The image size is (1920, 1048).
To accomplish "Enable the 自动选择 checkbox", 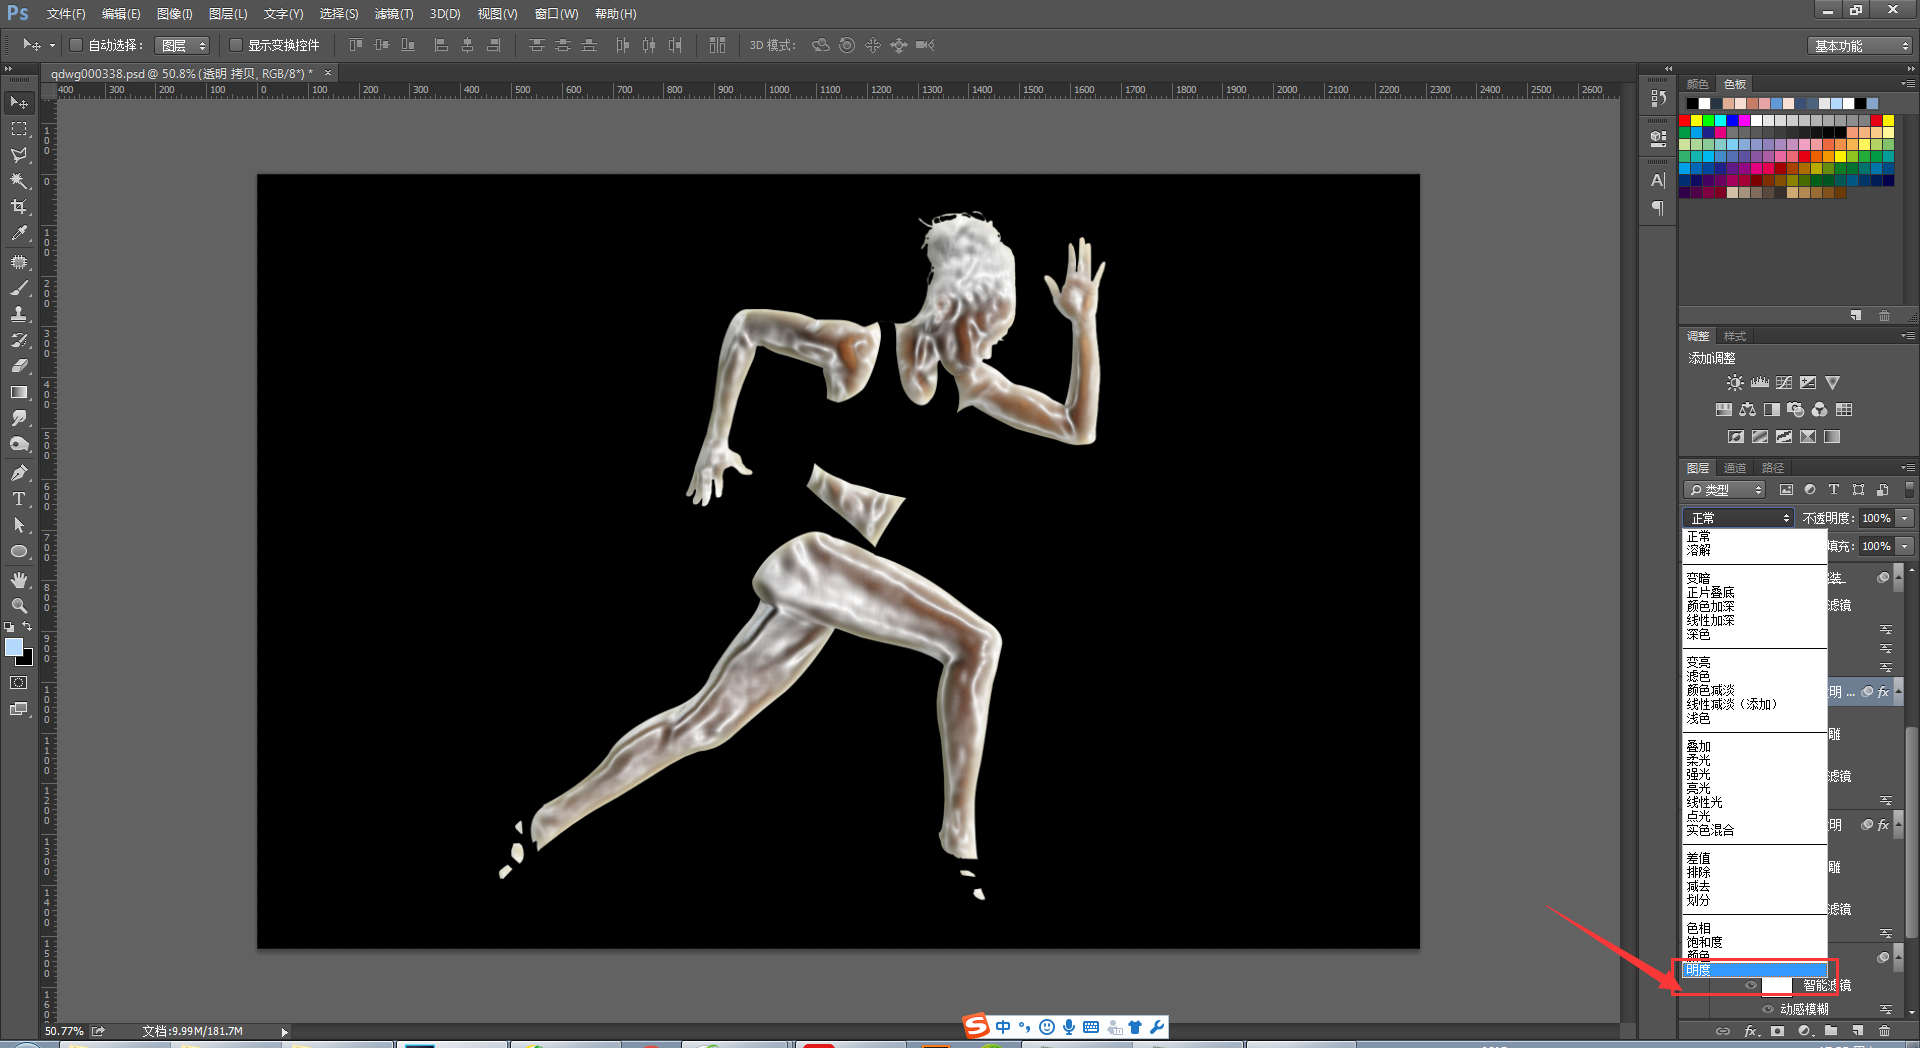I will point(76,45).
